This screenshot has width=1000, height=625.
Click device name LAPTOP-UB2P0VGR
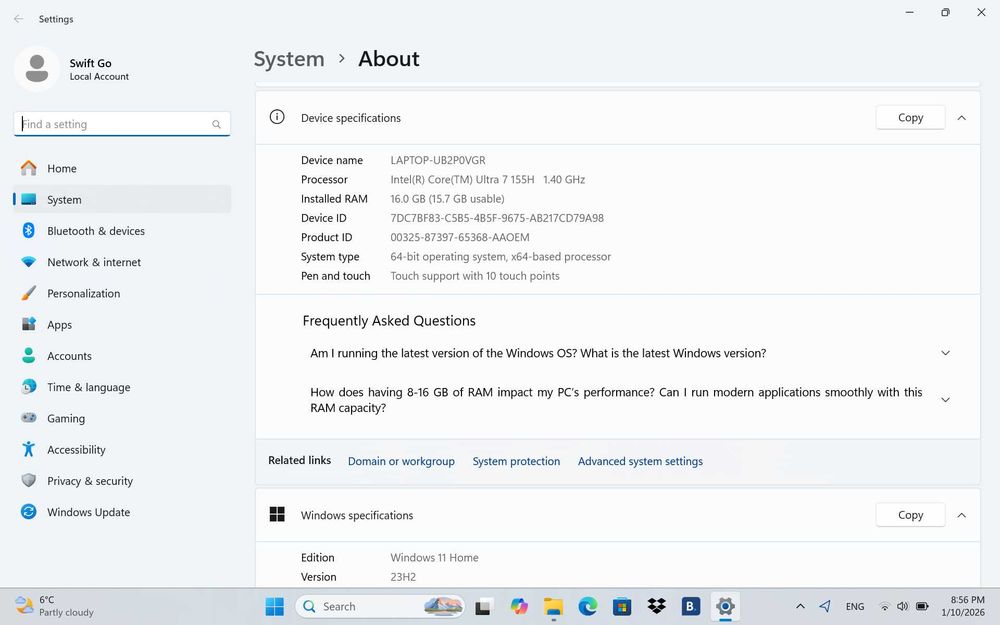click(x=438, y=160)
